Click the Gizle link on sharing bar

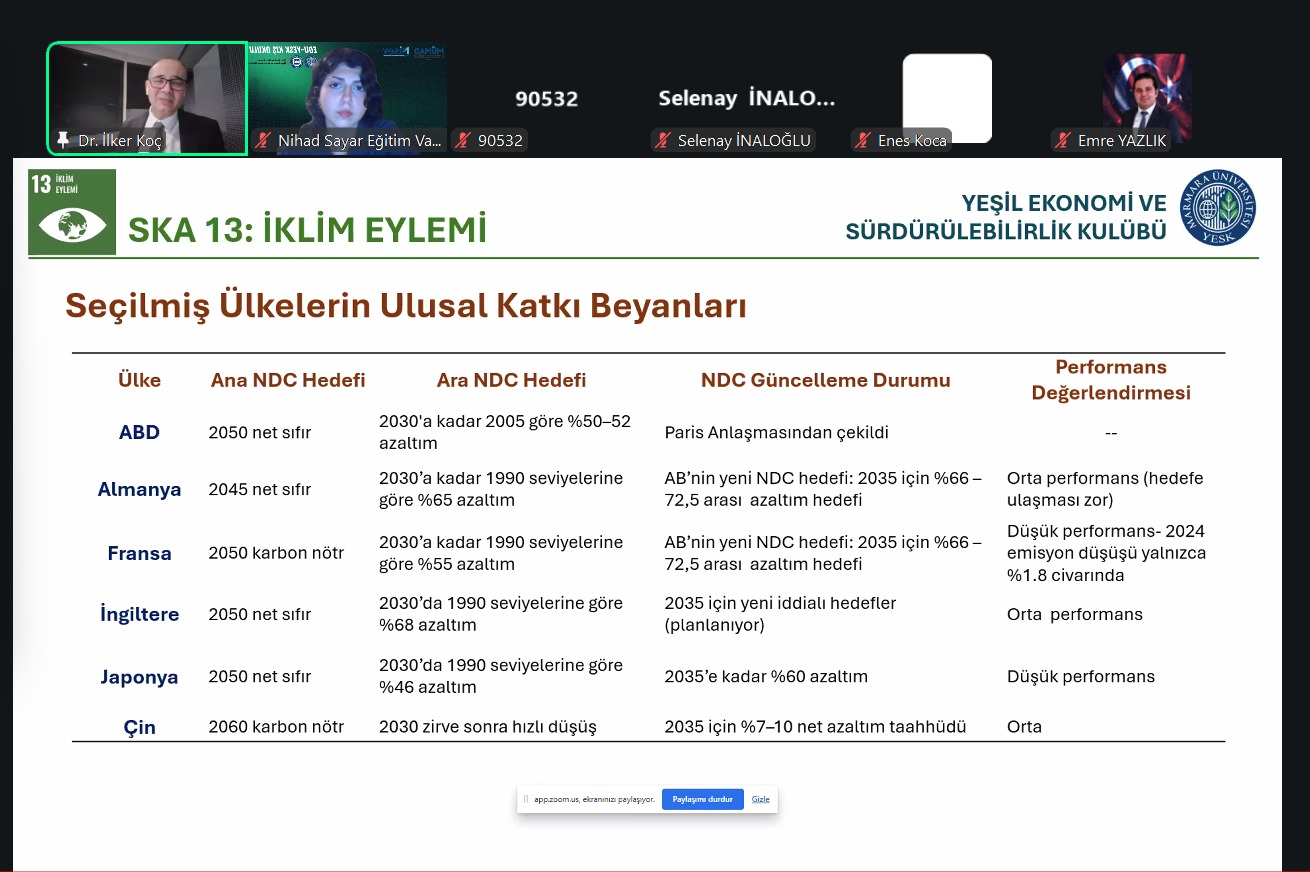(x=761, y=799)
